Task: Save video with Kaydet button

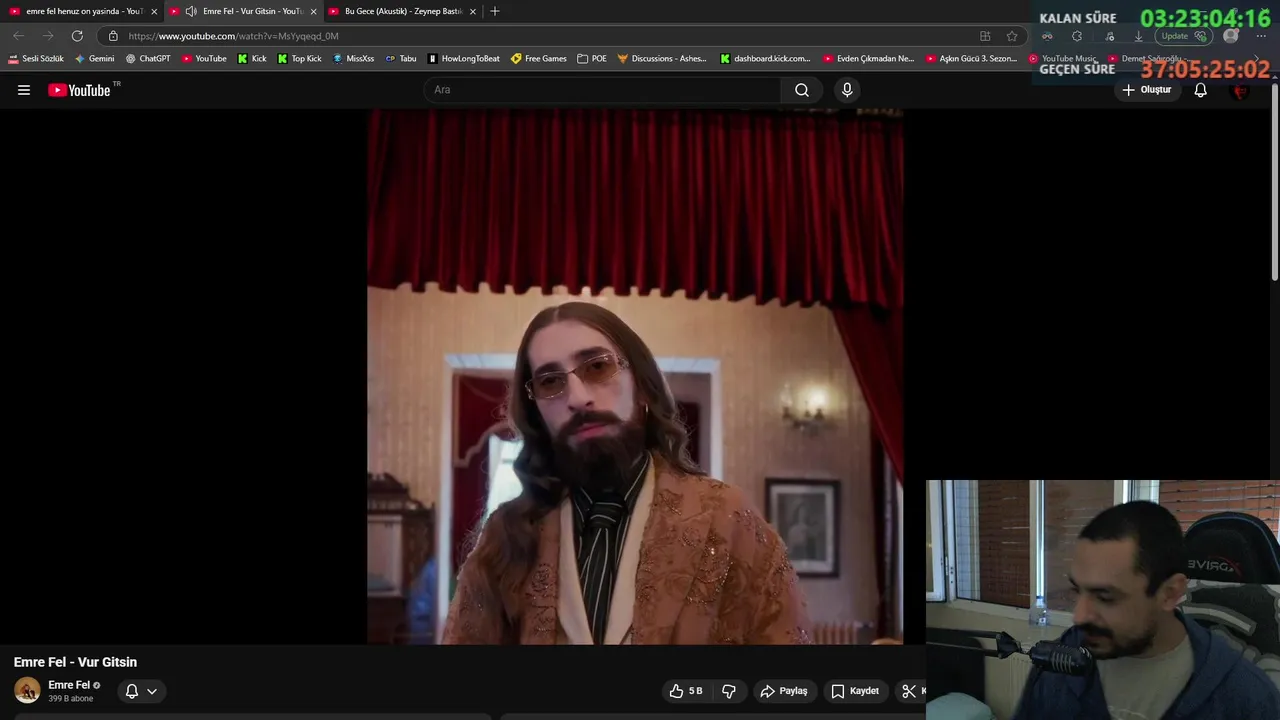Action: (x=855, y=691)
